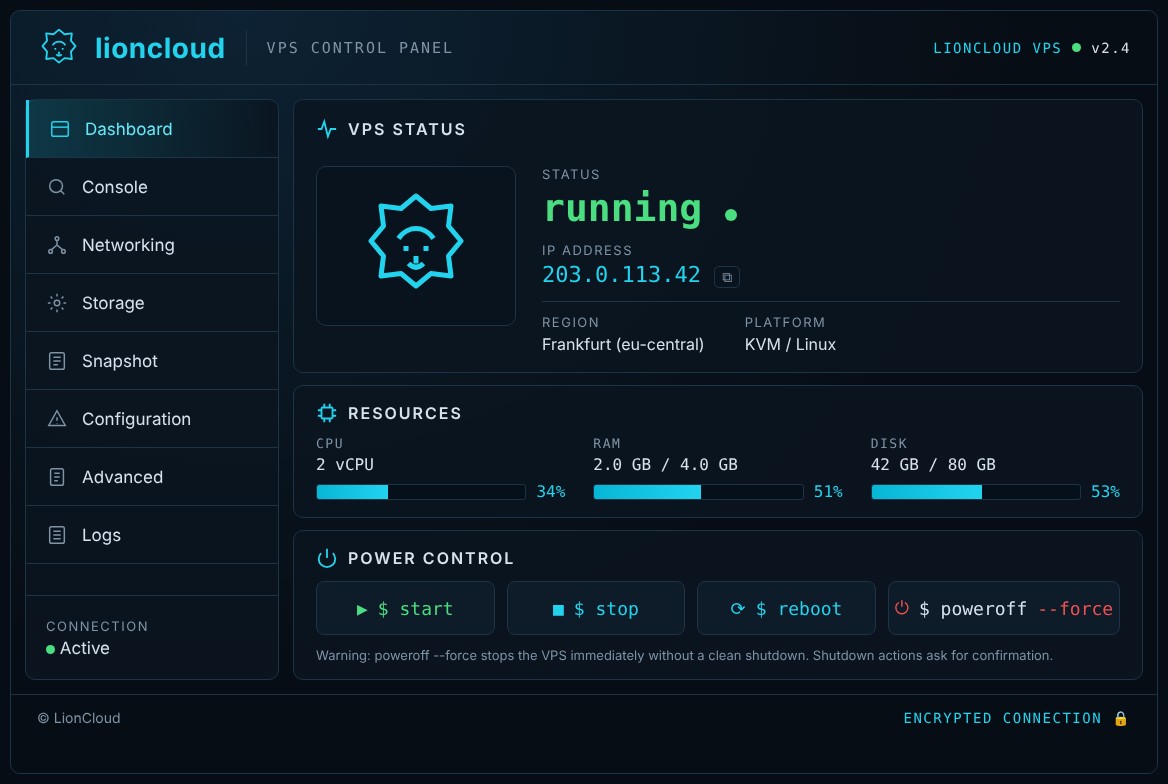Open Logs in the sidebar
Image resolution: width=1168 pixels, height=784 pixels.
pyautogui.click(x=152, y=535)
